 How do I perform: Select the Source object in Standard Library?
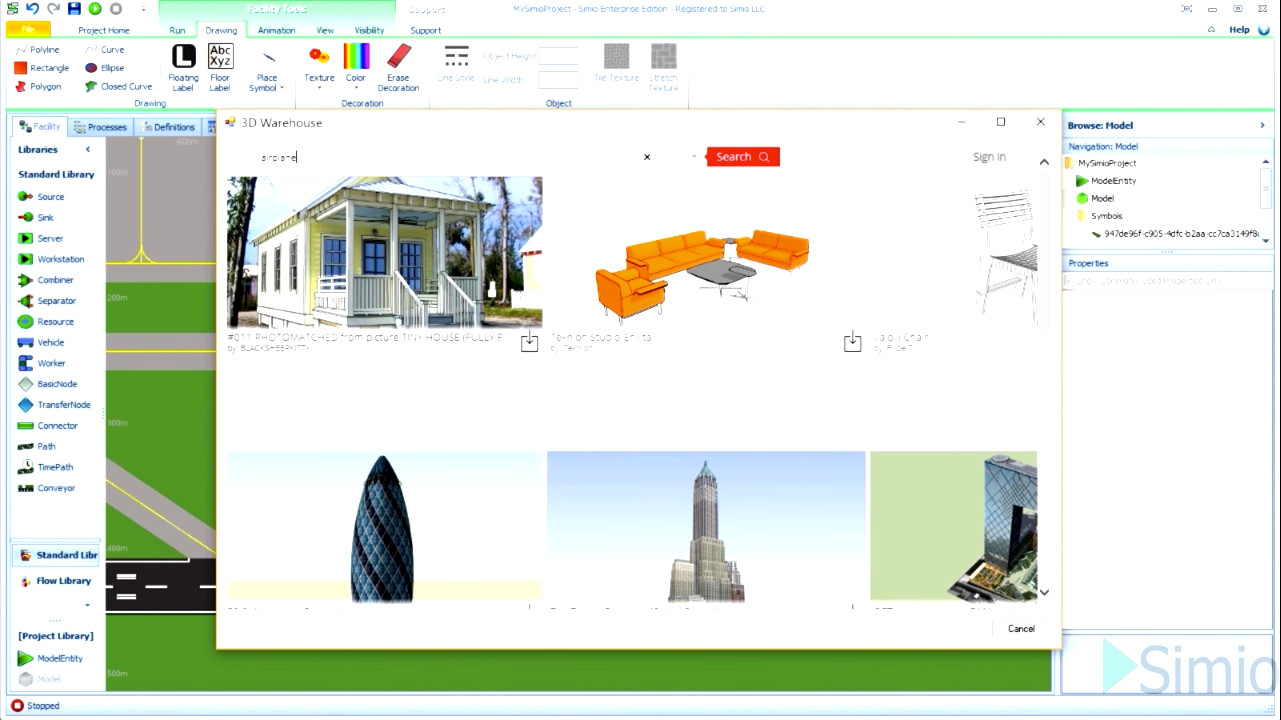tap(50, 196)
